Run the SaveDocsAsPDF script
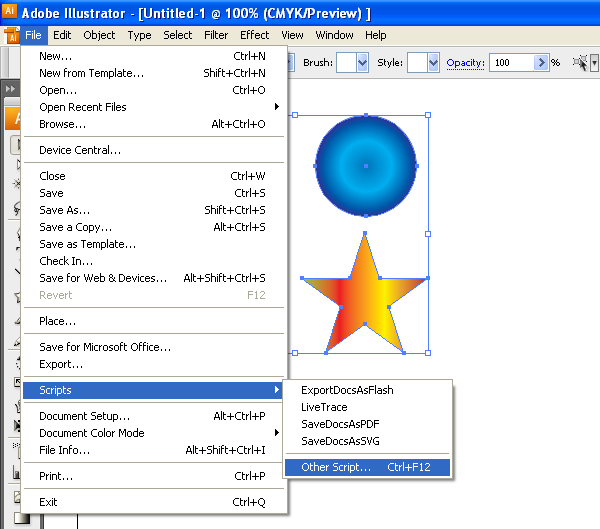 367,424
